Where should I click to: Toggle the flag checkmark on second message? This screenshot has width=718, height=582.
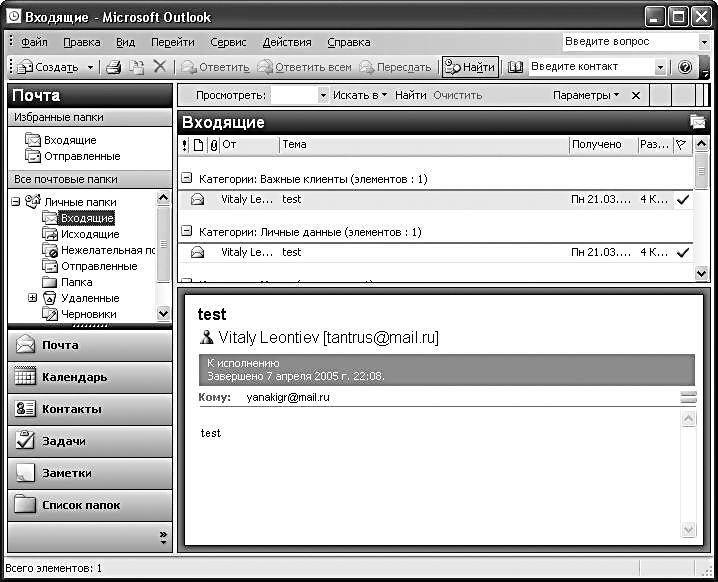[x=683, y=252]
